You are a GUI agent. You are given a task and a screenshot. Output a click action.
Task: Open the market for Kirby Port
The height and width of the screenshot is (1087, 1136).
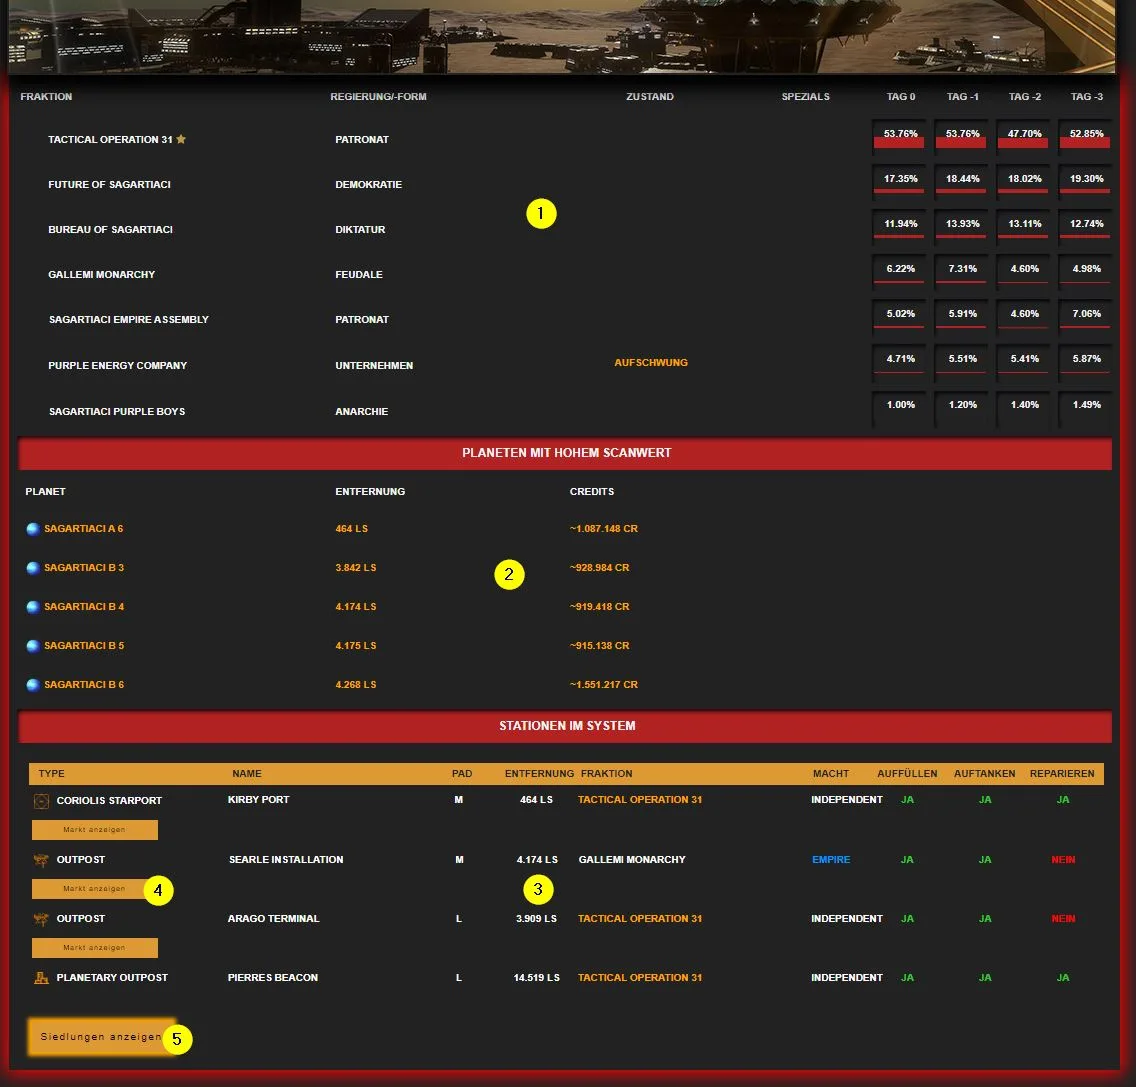(94, 830)
